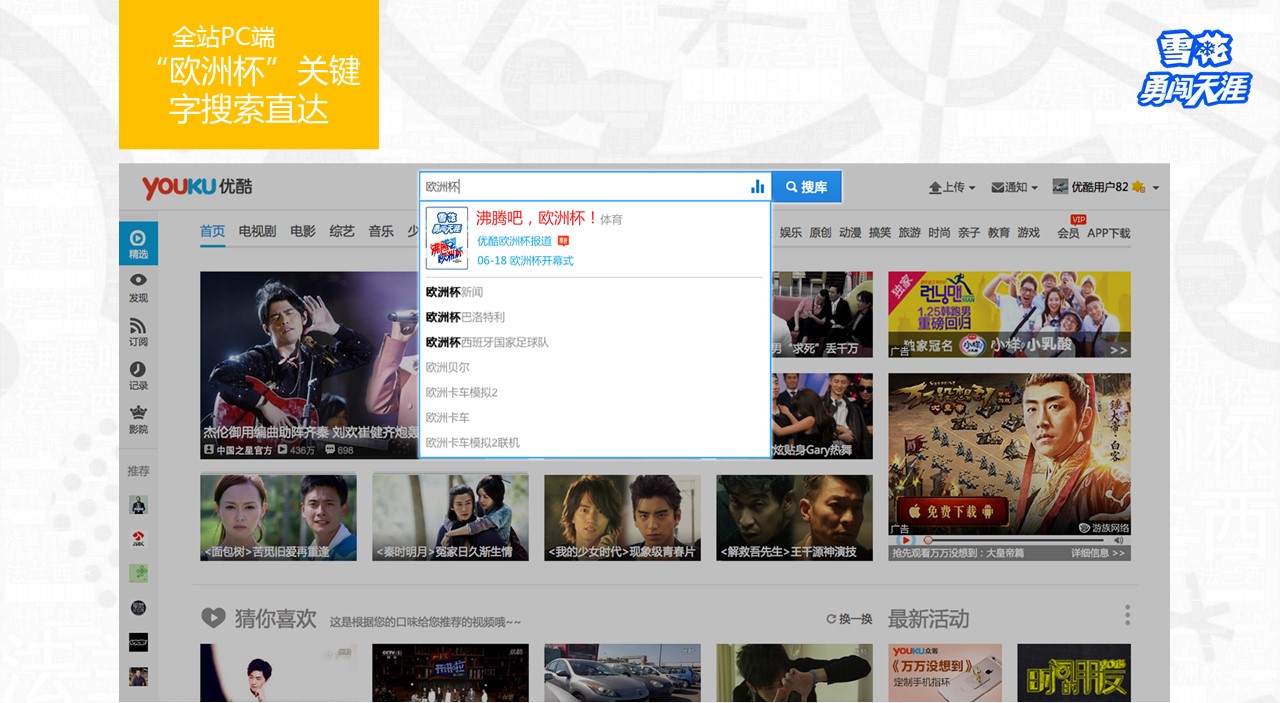Switch to the 首页 tab
Screen dimensions: 1280x703
pyautogui.click(x=212, y=232)
